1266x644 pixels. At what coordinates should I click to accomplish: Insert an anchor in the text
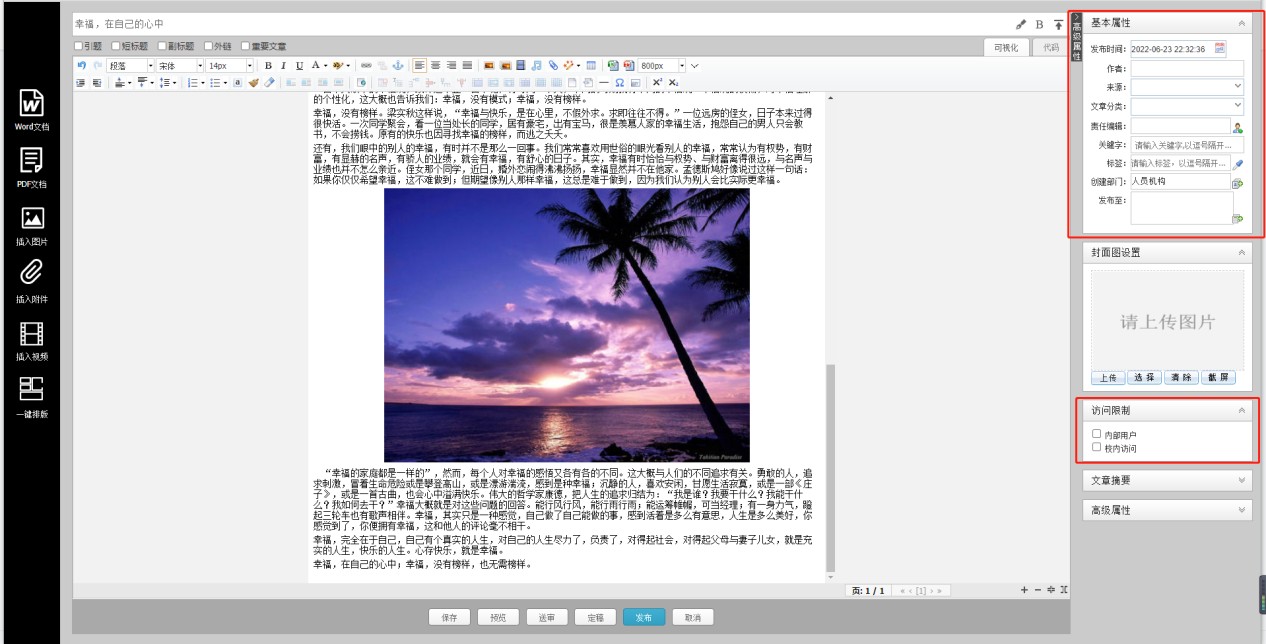coord(398,65)
